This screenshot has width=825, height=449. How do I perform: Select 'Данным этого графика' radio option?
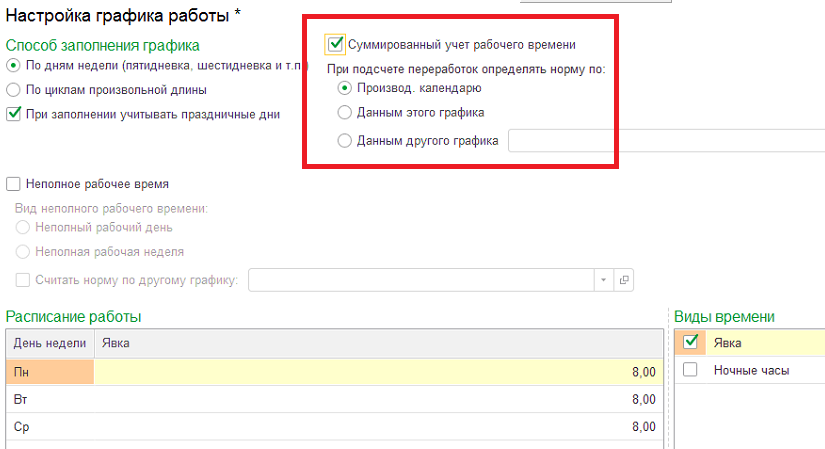[344, 113]
